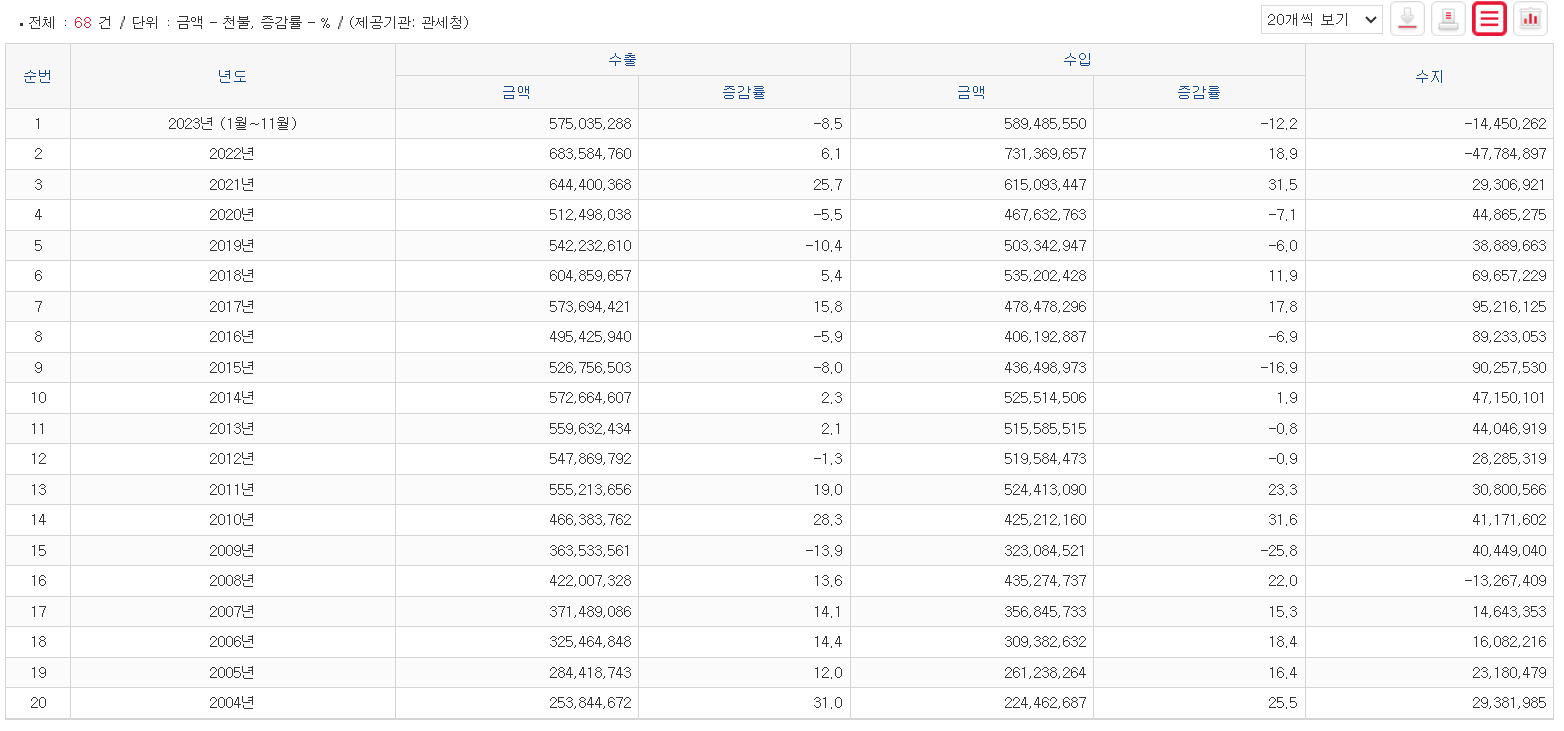
Task: Select the 2023년 (1월~11월) year cell
Action: click(232, 124)
